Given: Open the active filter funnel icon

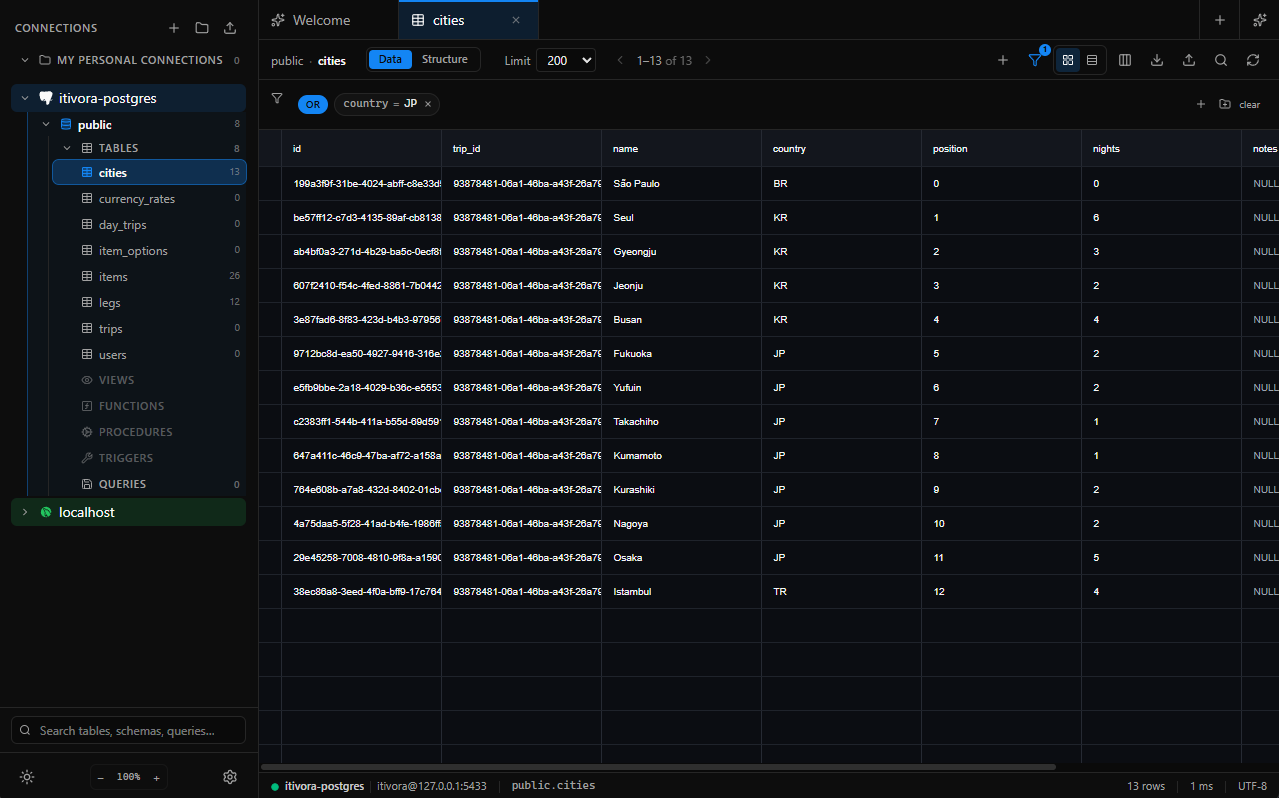Looking at the screenshot, I should (x=1035, y=60).
